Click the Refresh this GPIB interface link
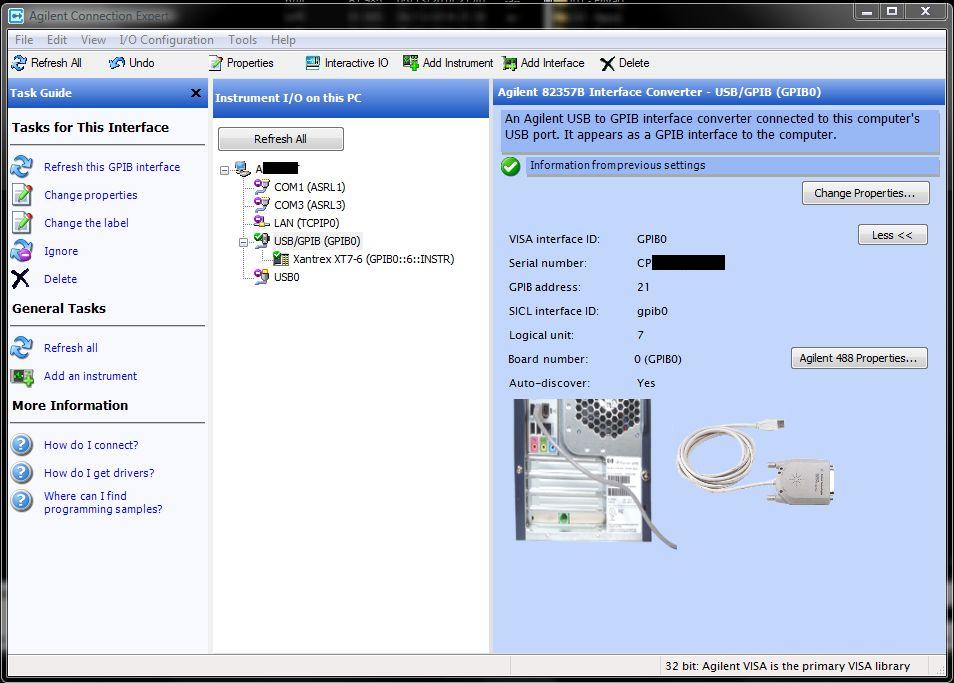Image resolution: width=954 pixels, height=683 pixels. click(x=112, y=167)
